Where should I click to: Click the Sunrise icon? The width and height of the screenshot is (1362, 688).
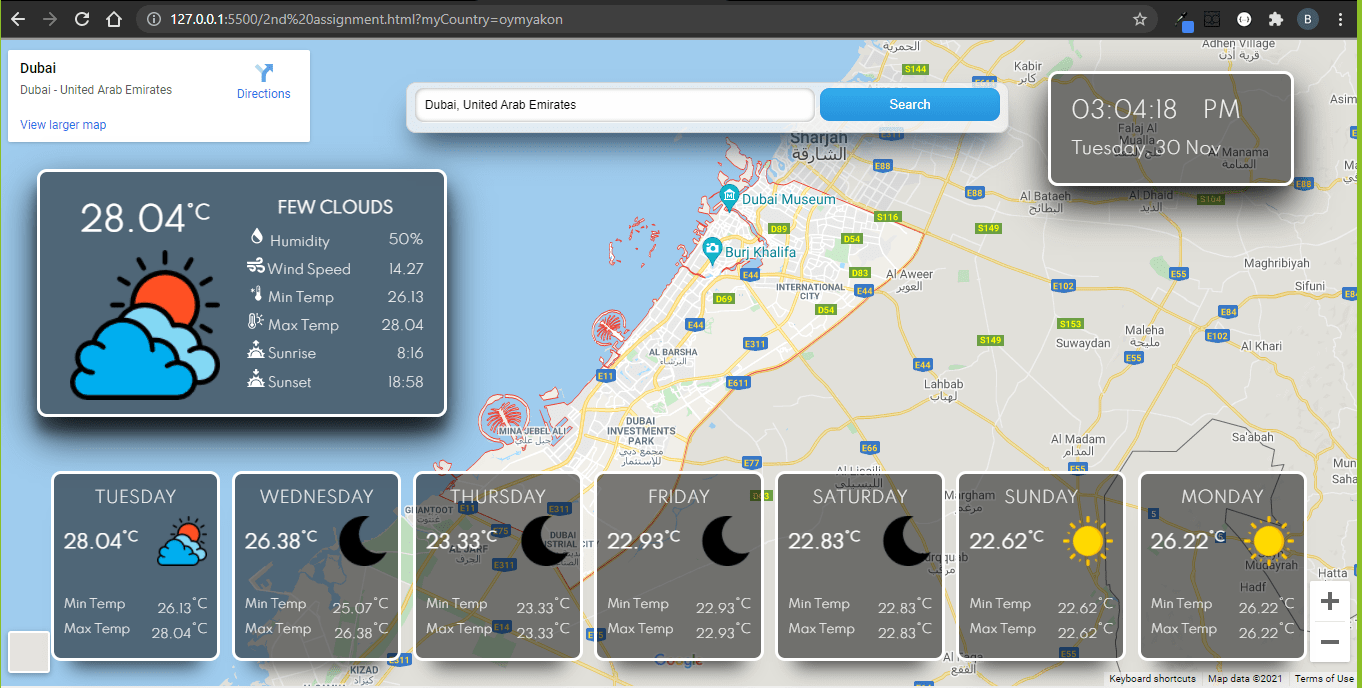tap(256, 351)
